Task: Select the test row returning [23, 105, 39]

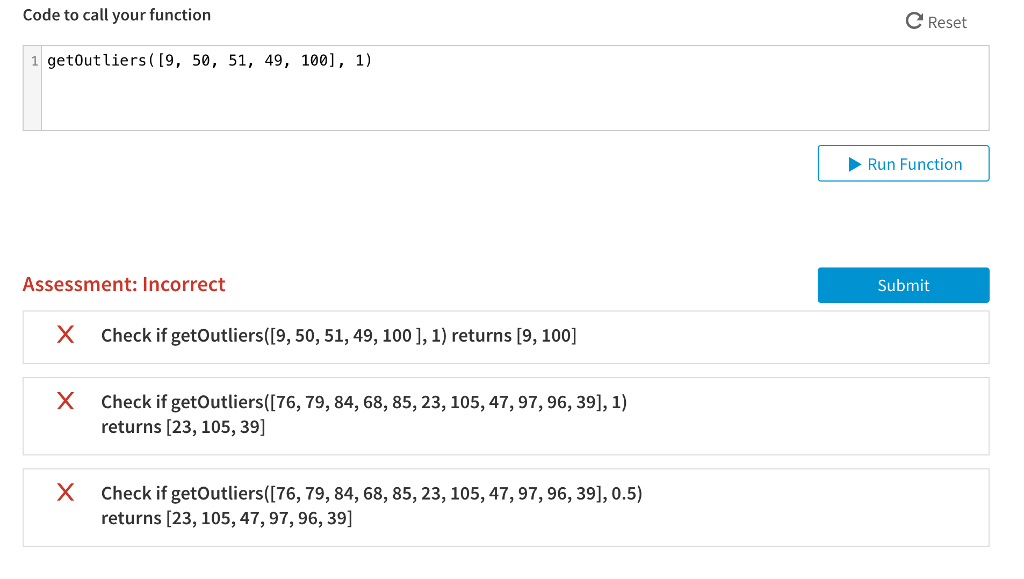Action: pos(506,416)
